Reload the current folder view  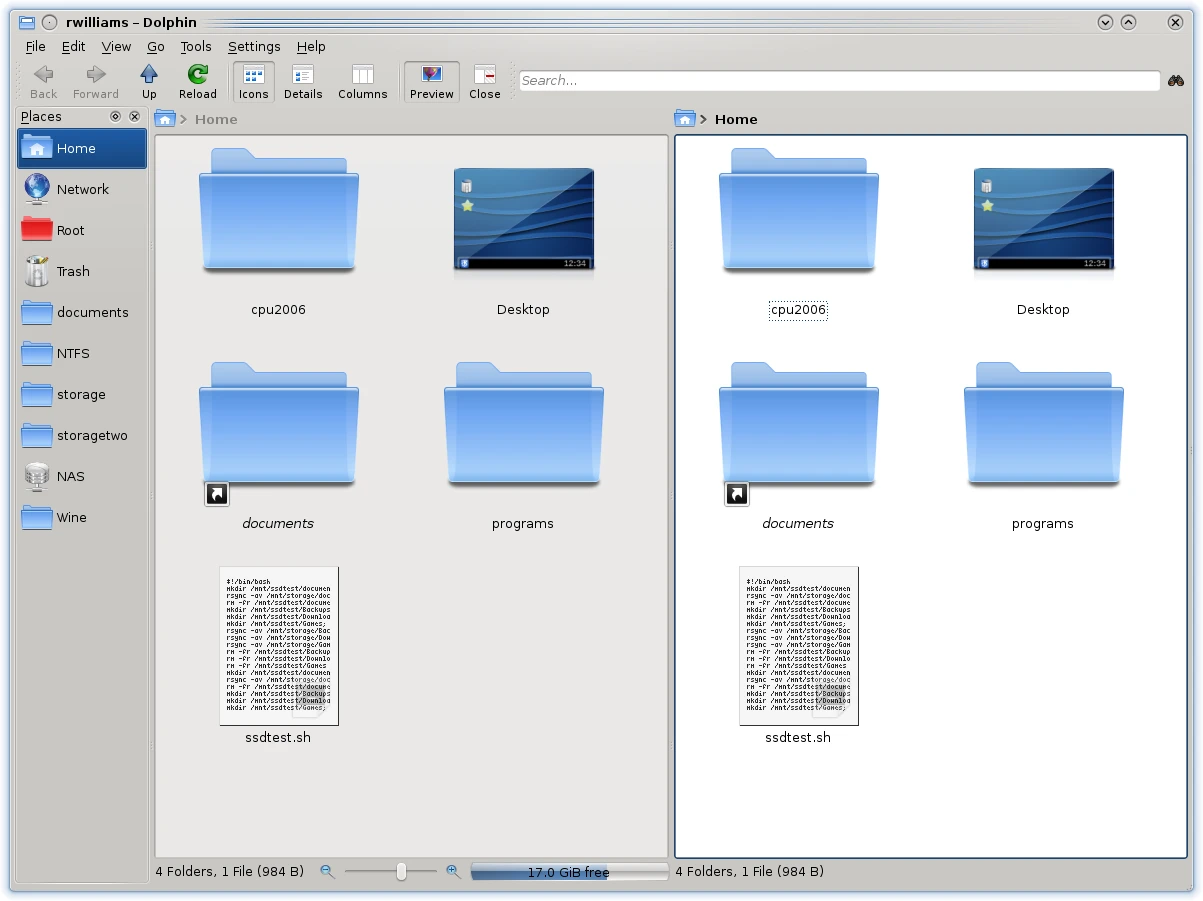198,82
